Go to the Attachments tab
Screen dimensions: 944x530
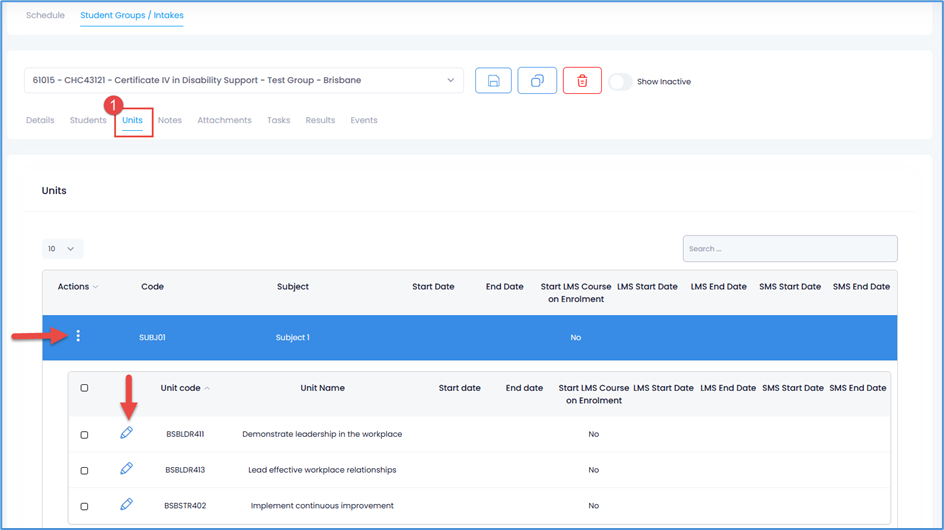pos(224,120)
